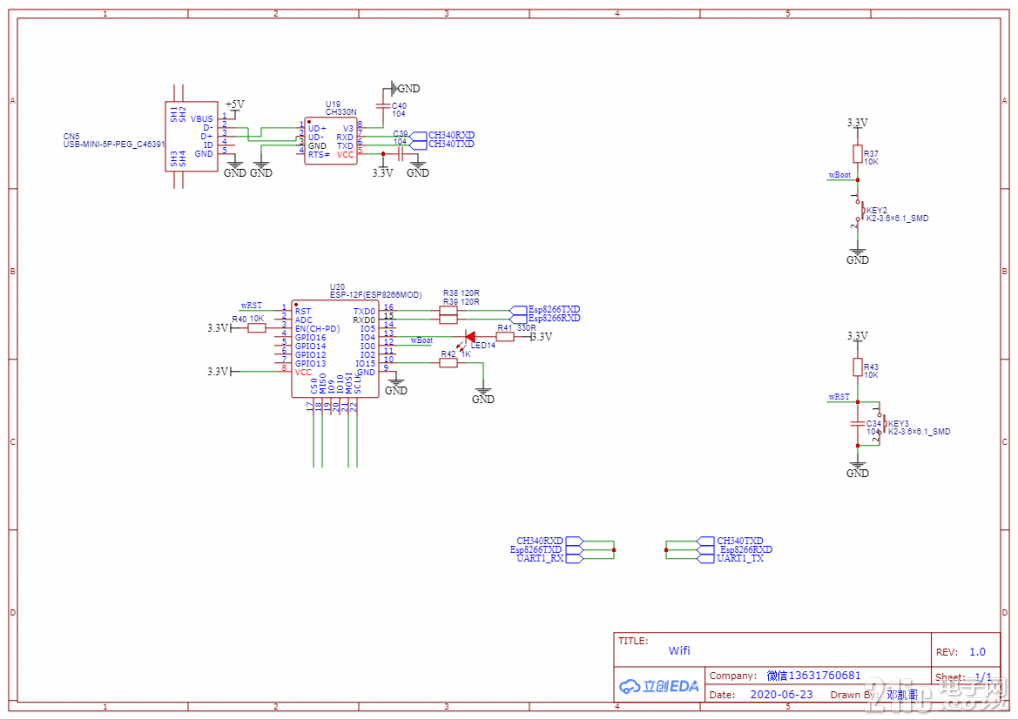Select resistor R42 1K symbol
Image resolution: width=1018 pixels, height=720 pixels.
tap(449, 363)
